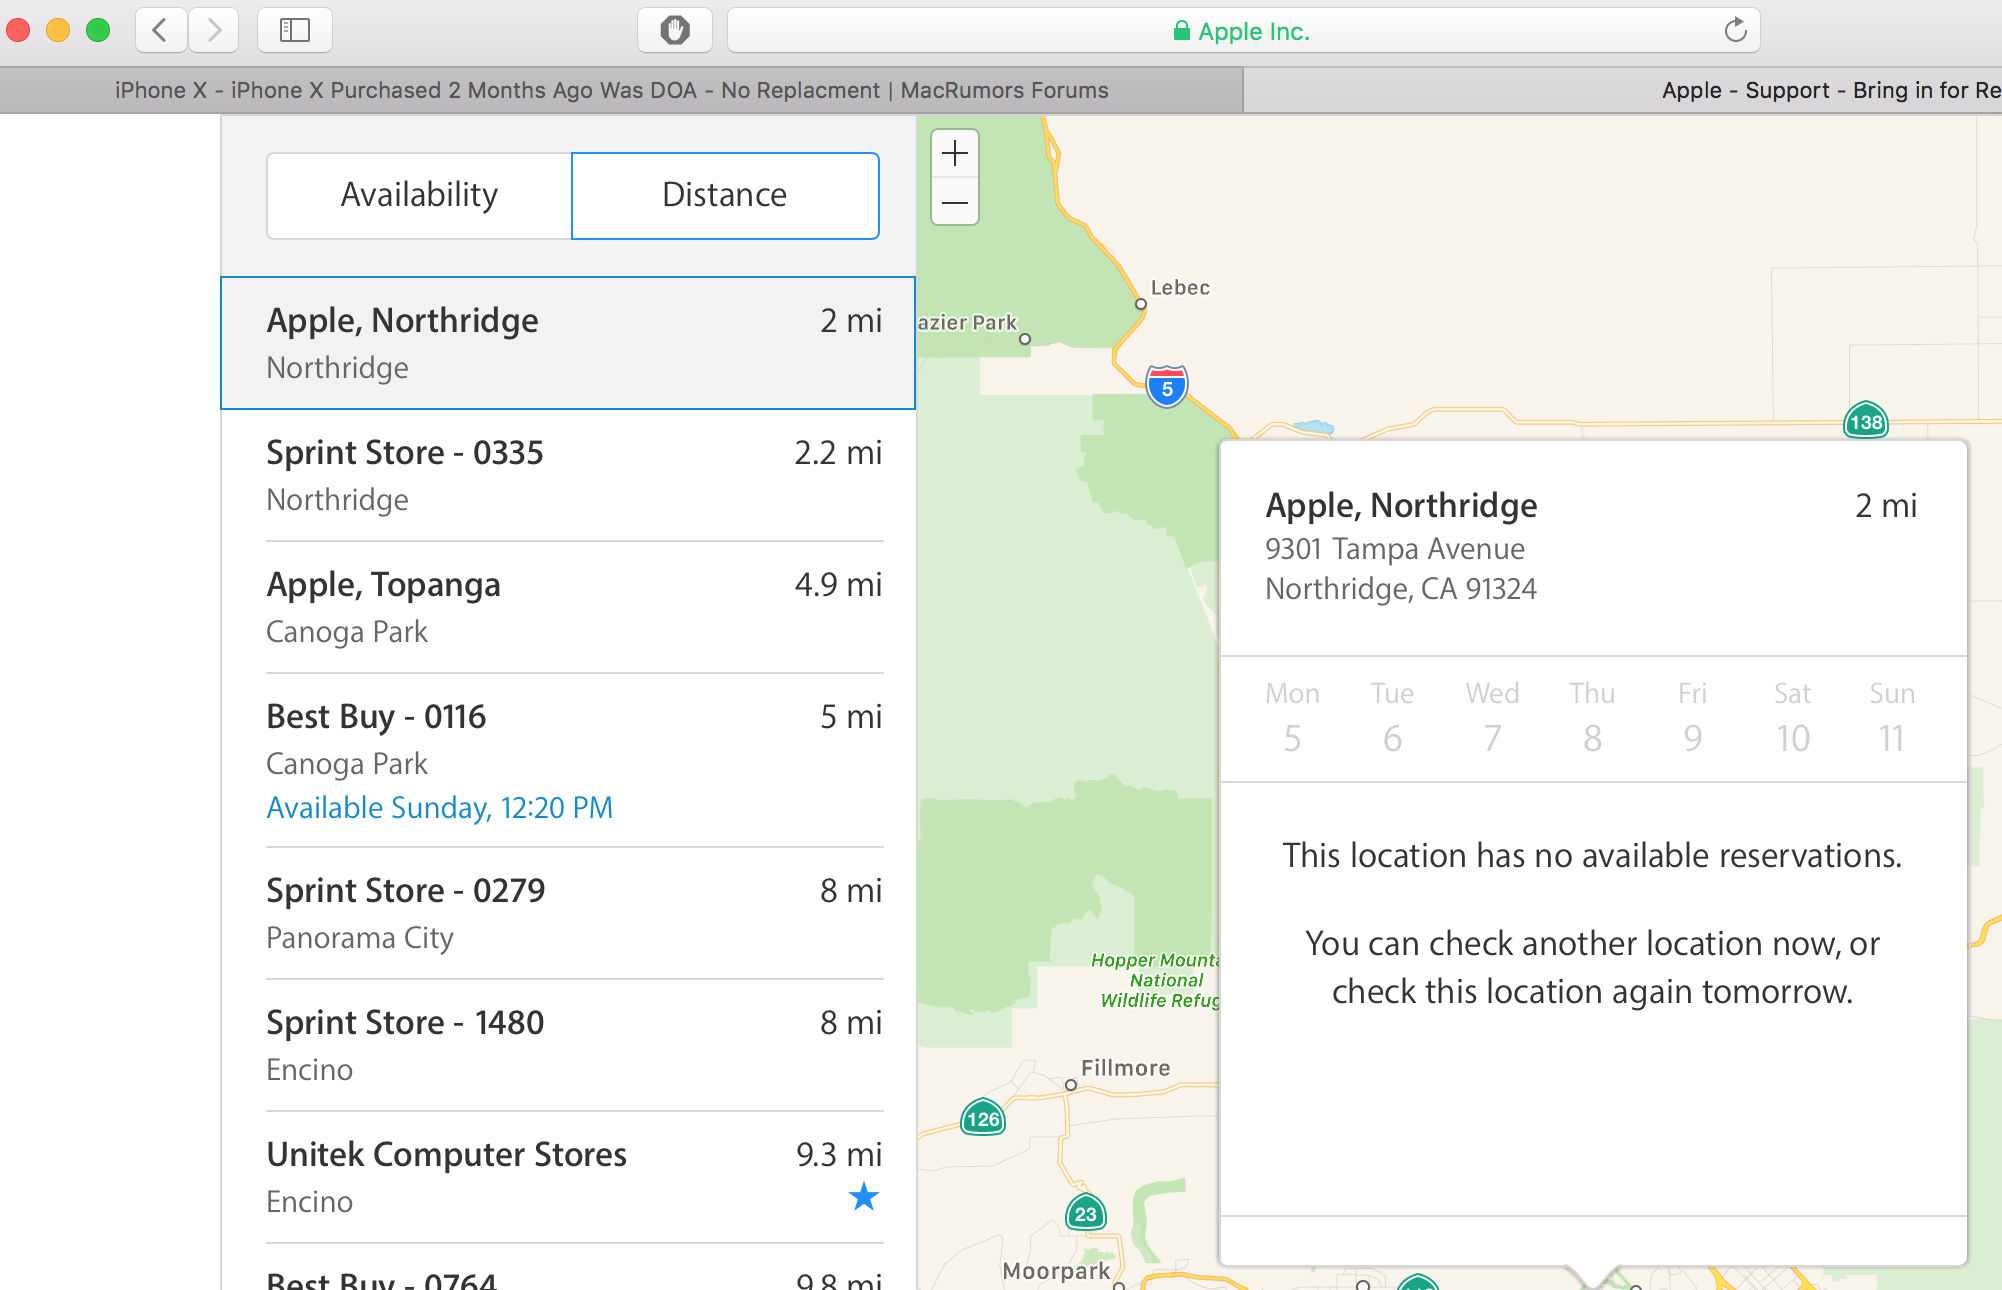
Task: Select Best Buy - 0116 location
Action: (568, 760)
